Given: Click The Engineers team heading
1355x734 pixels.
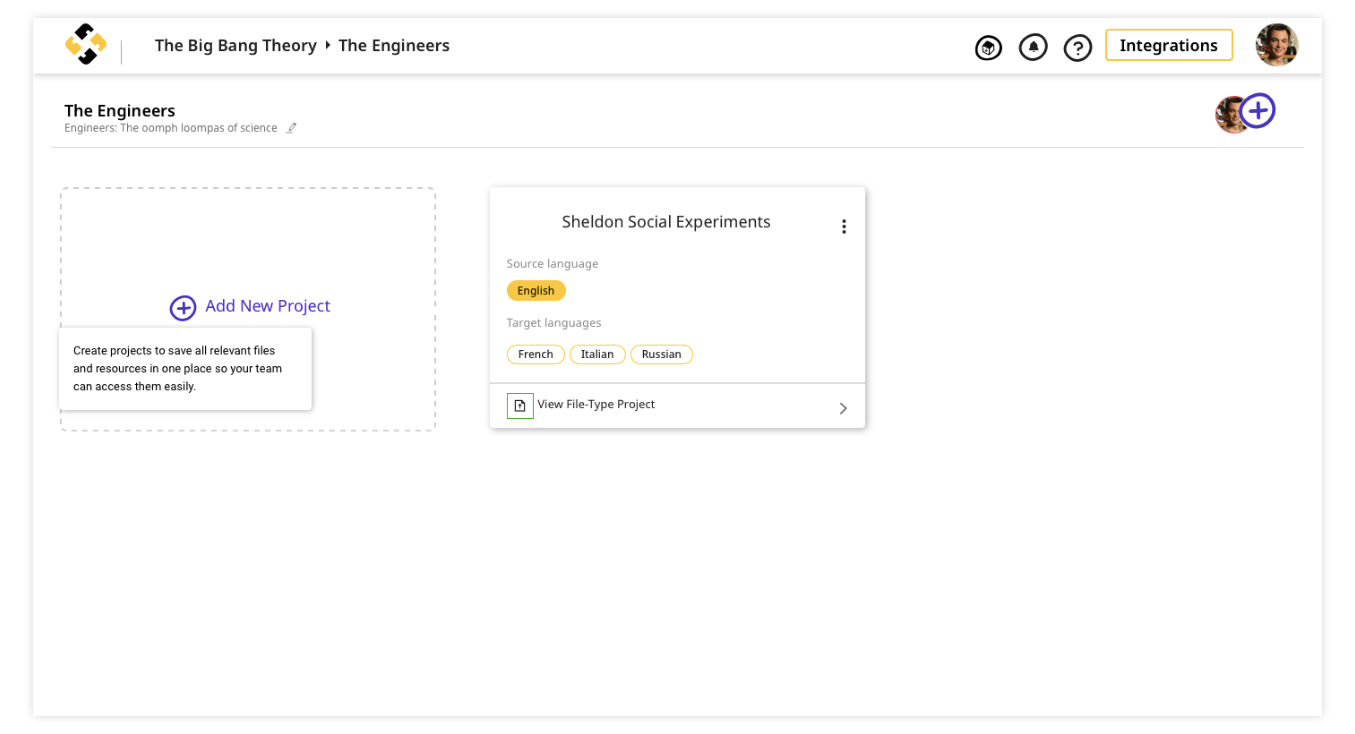Looking at the screenshot, I should [120, 110].
